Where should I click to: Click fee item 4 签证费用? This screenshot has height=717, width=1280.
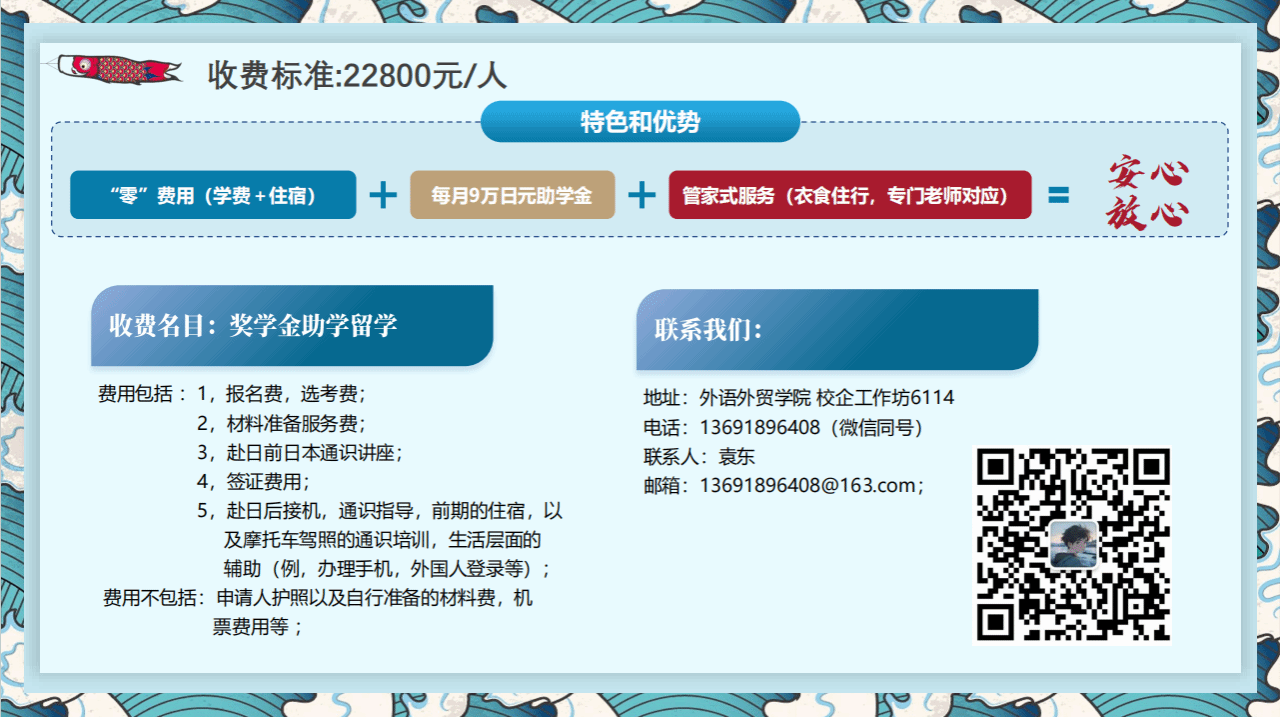253,481
